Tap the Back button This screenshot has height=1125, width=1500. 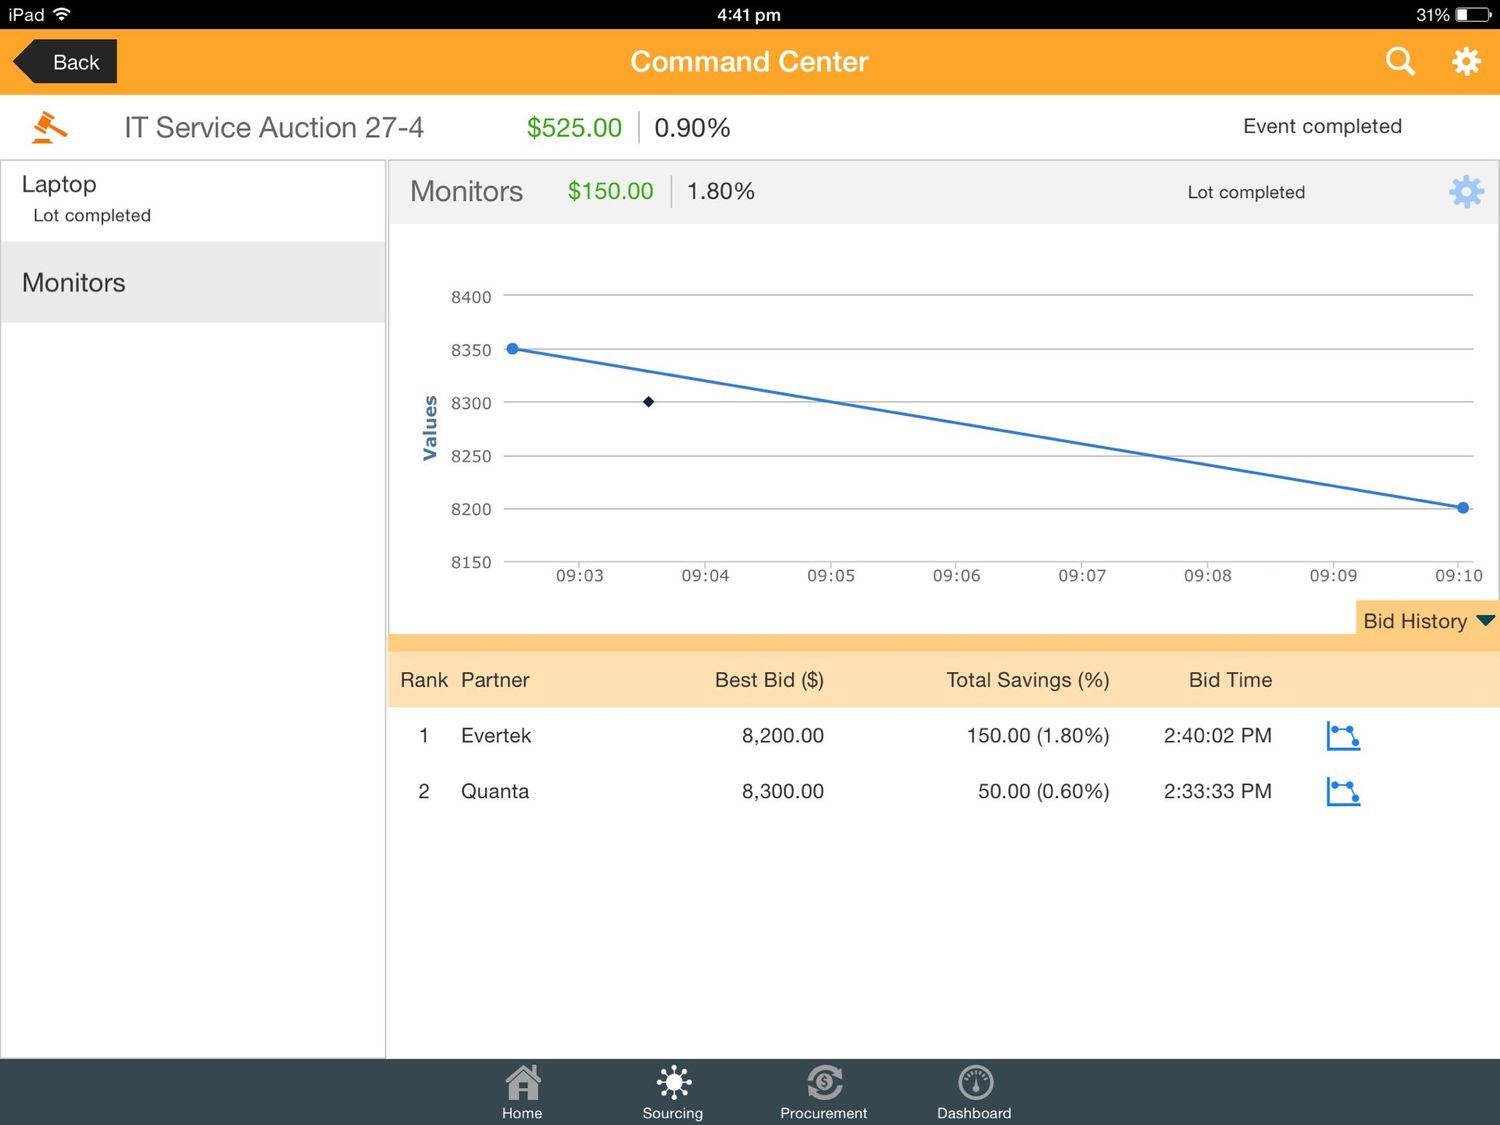(x=65, y=61)
